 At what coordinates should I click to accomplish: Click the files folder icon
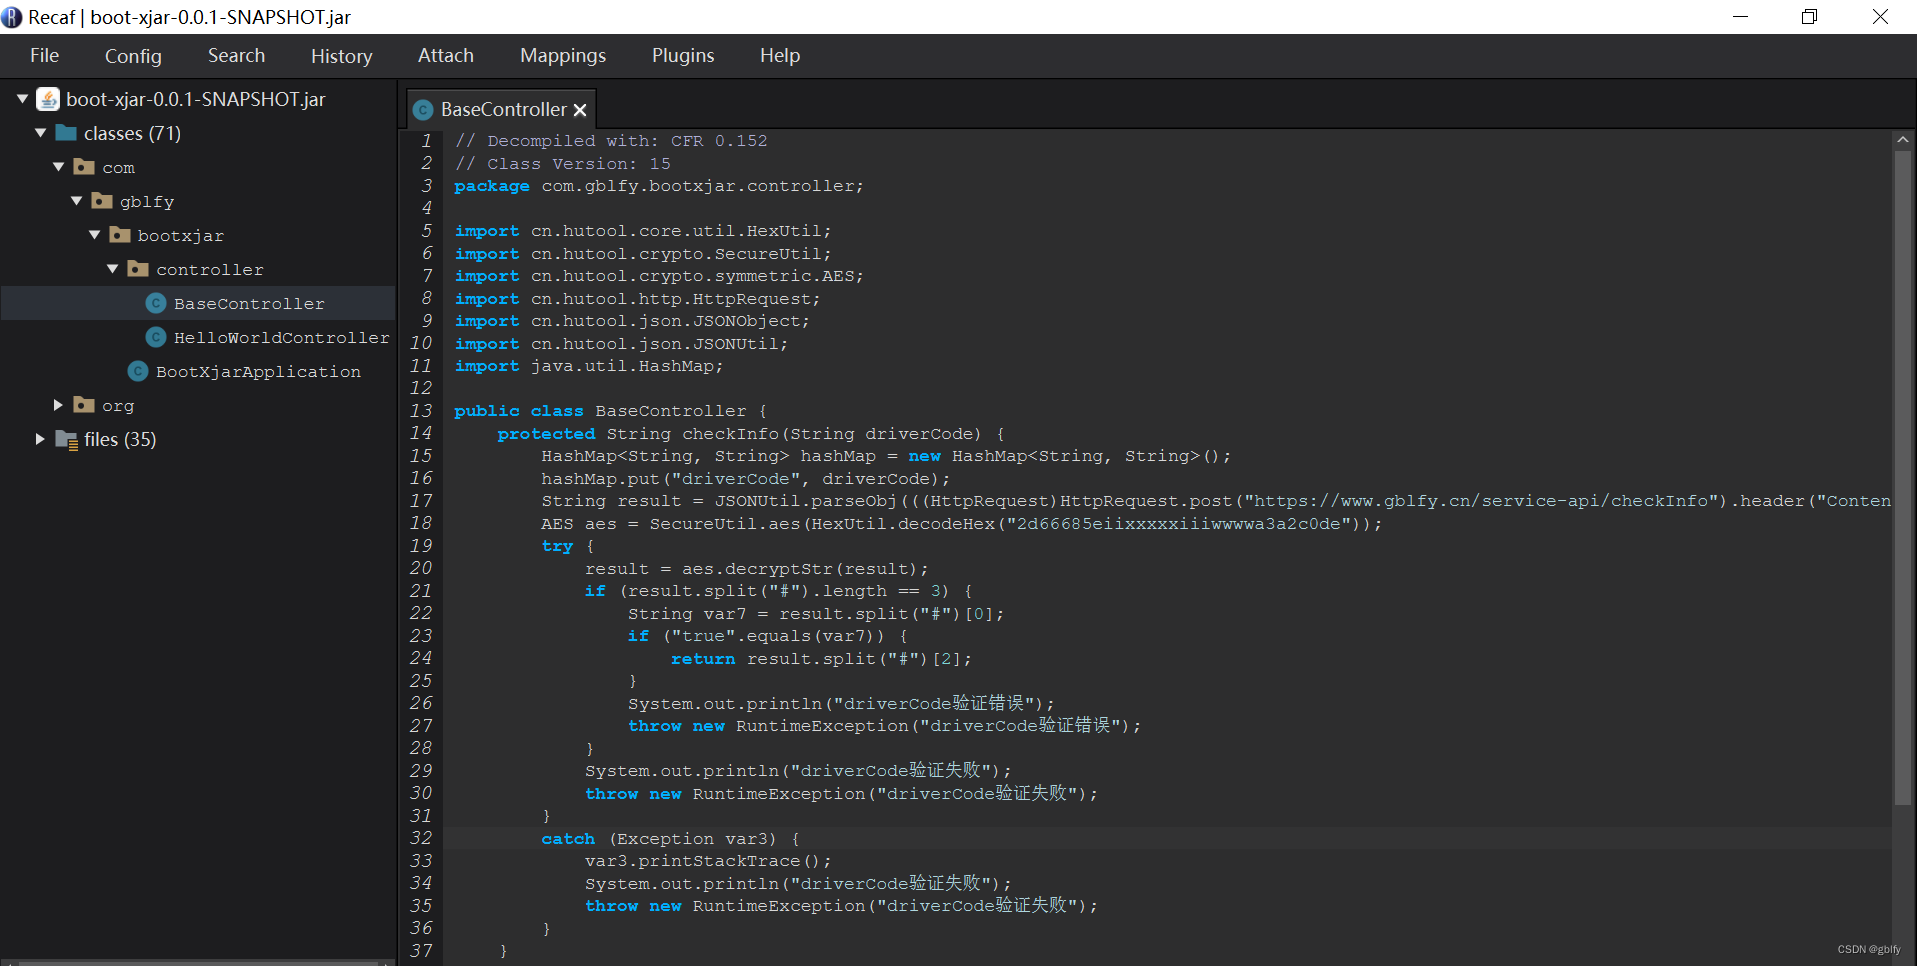(66, 439)
